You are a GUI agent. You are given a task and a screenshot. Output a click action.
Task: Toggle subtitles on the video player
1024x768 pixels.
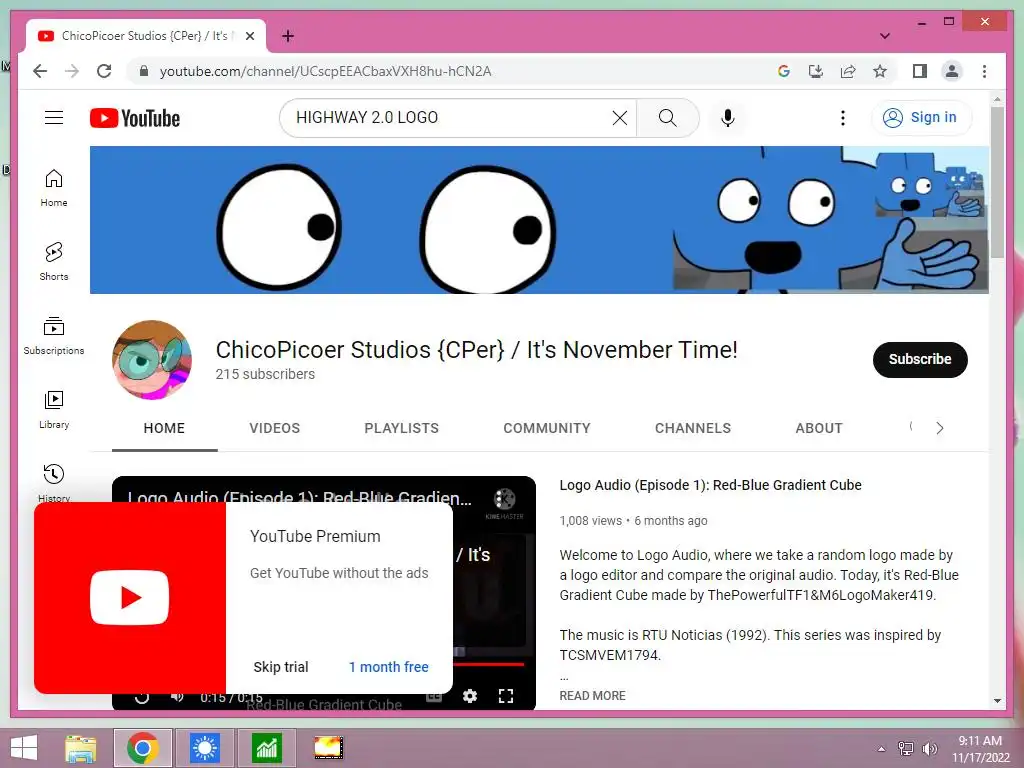click(434, 697)
